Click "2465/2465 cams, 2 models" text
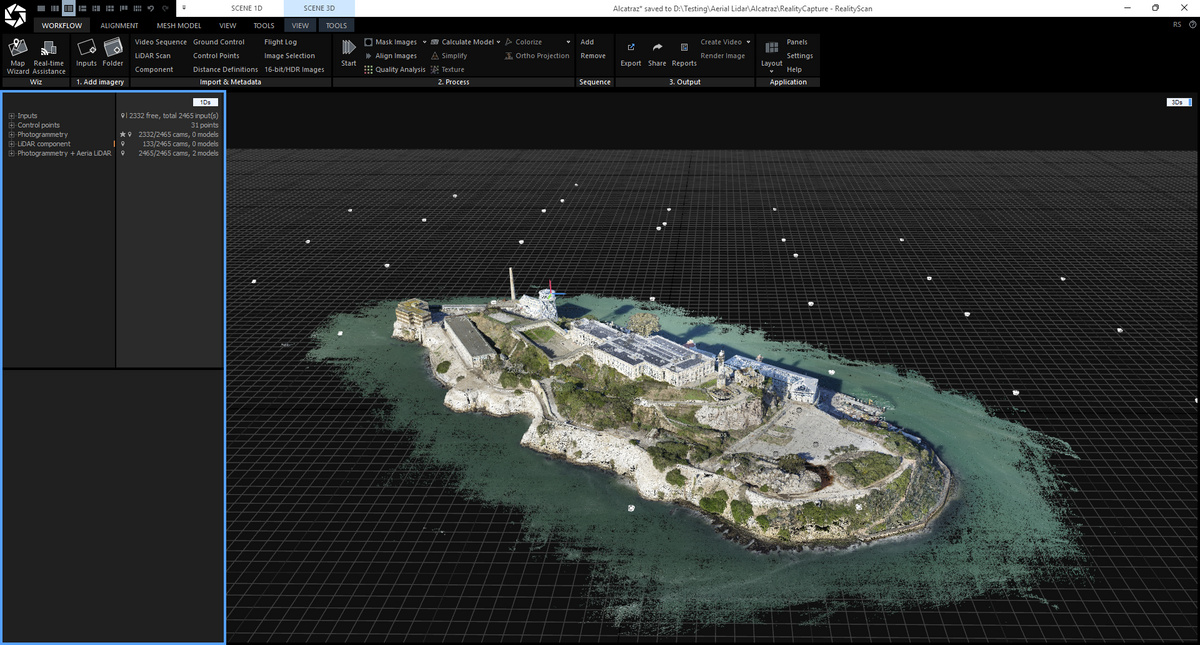This screenshot has height=645, width=1200. click(178, 153)
